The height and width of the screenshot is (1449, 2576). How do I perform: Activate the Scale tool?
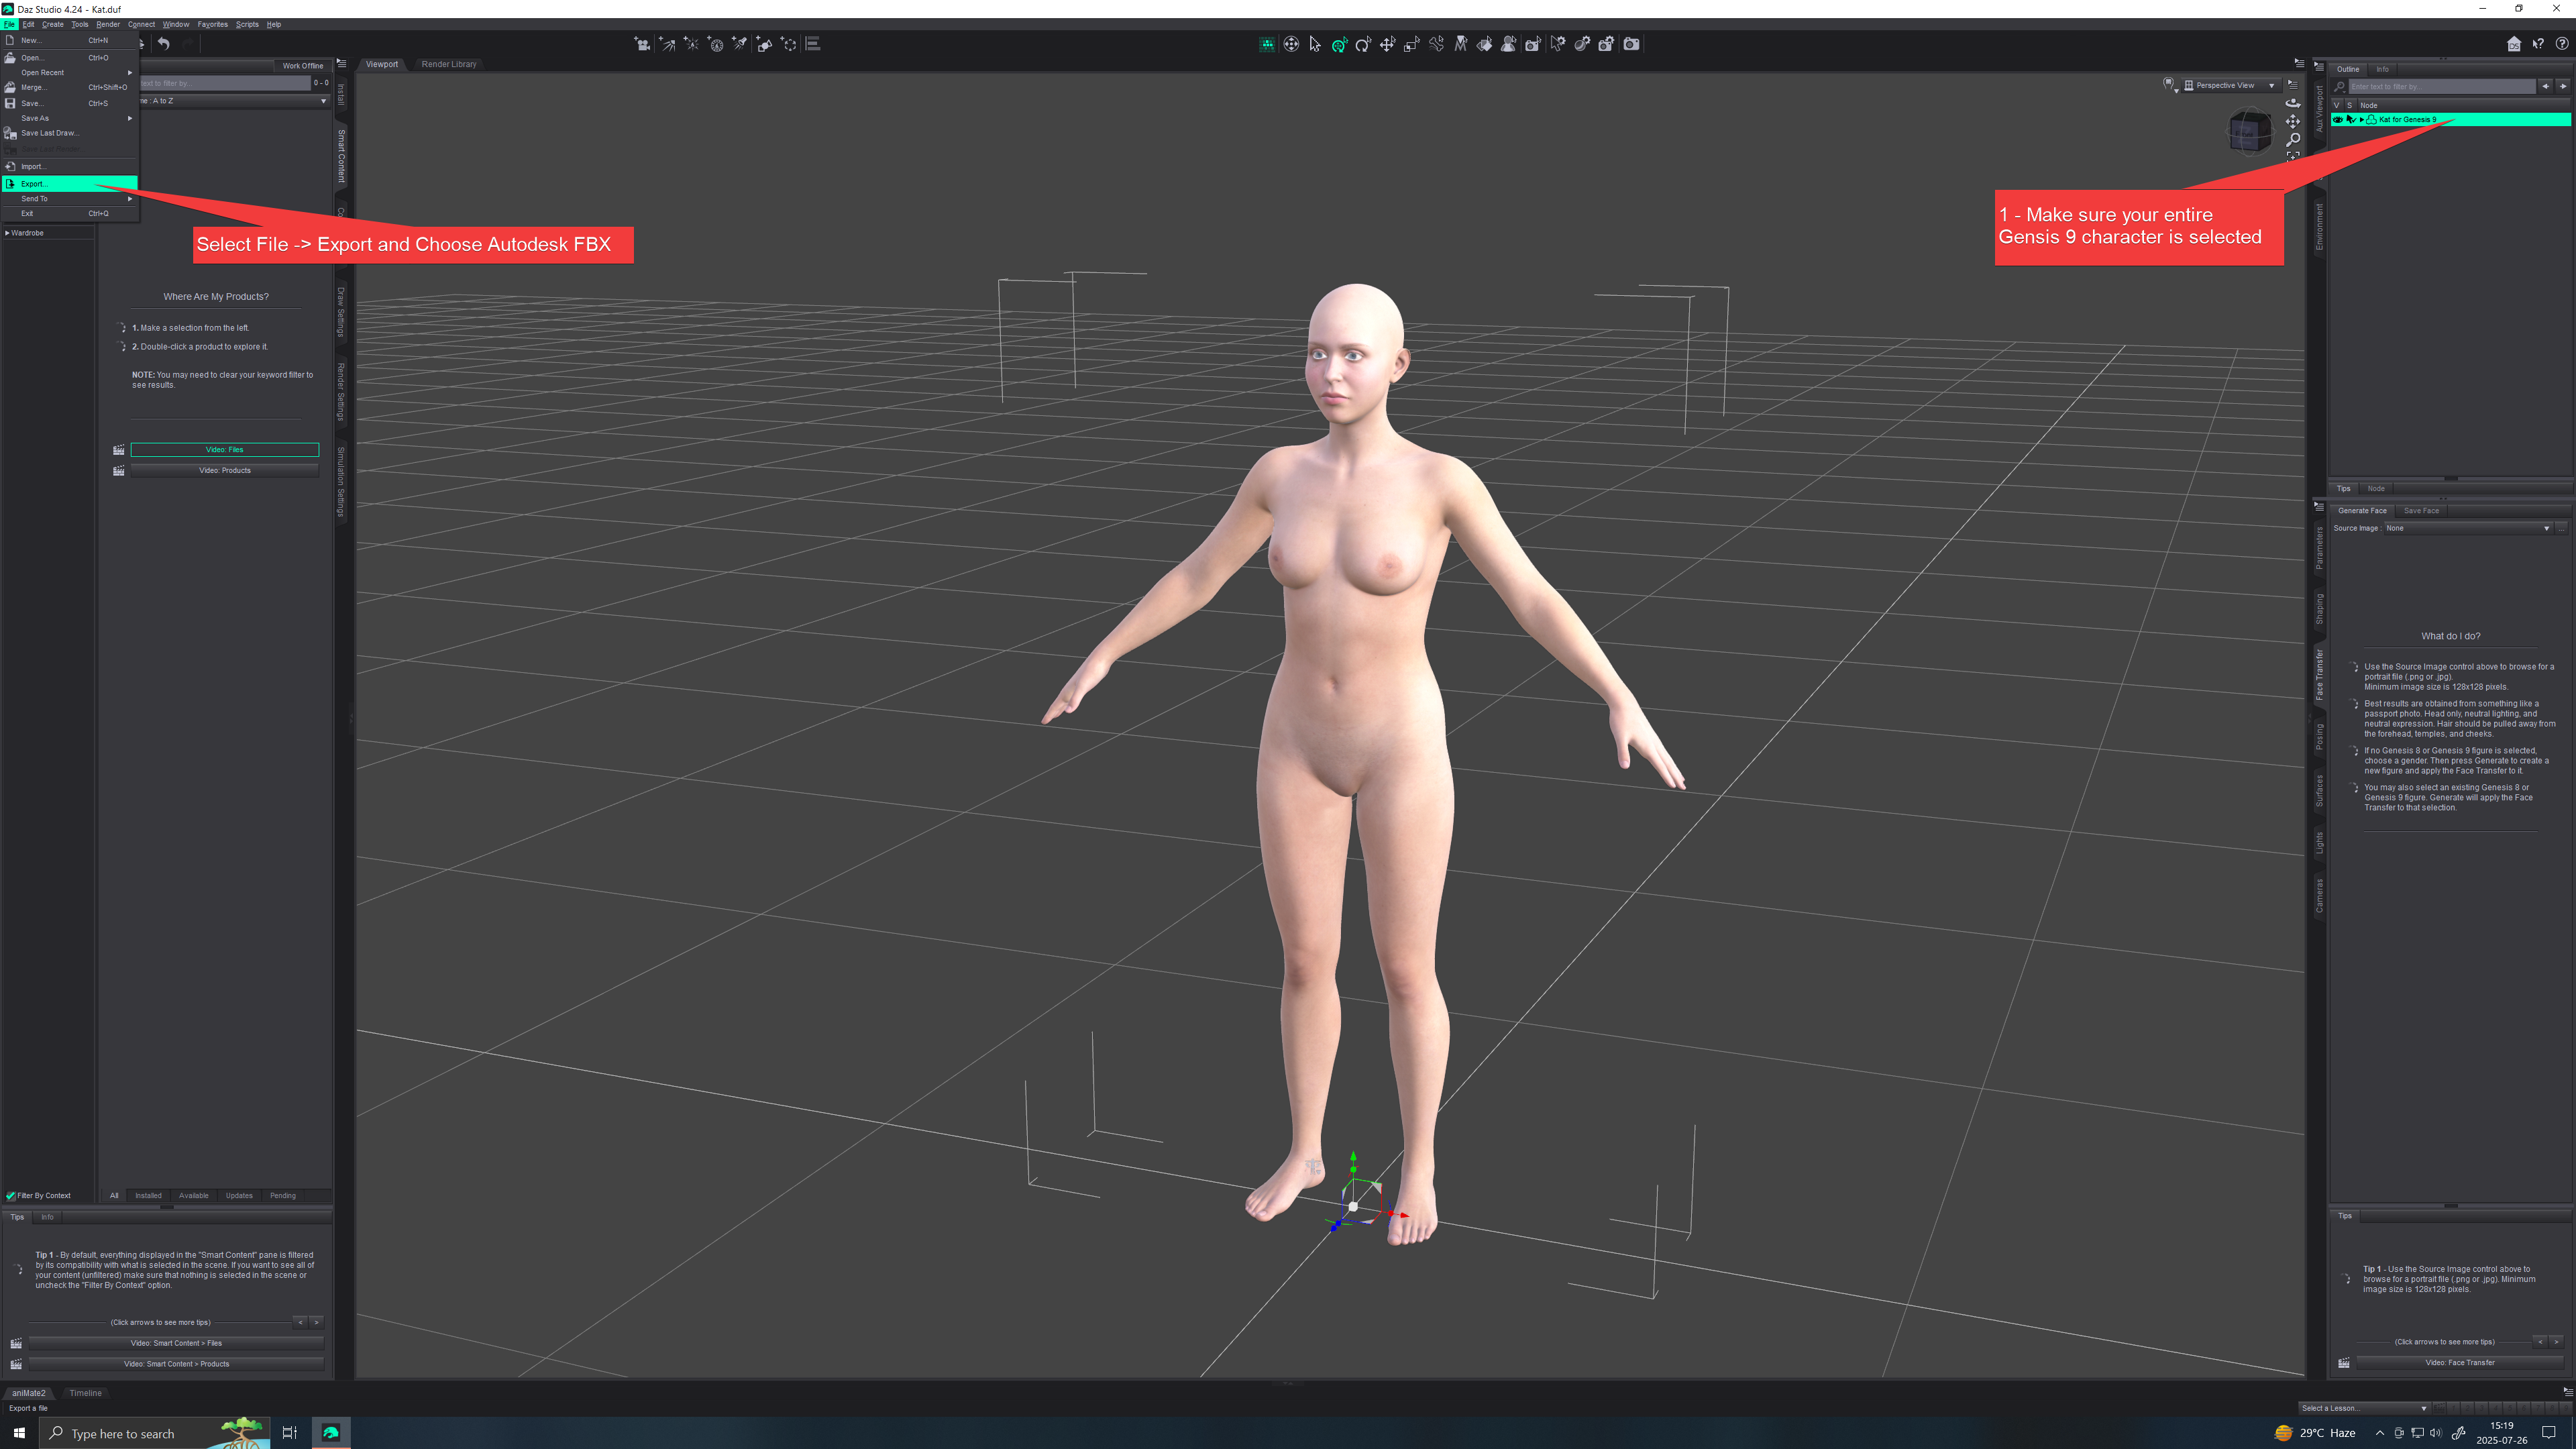coord(1412,44)
